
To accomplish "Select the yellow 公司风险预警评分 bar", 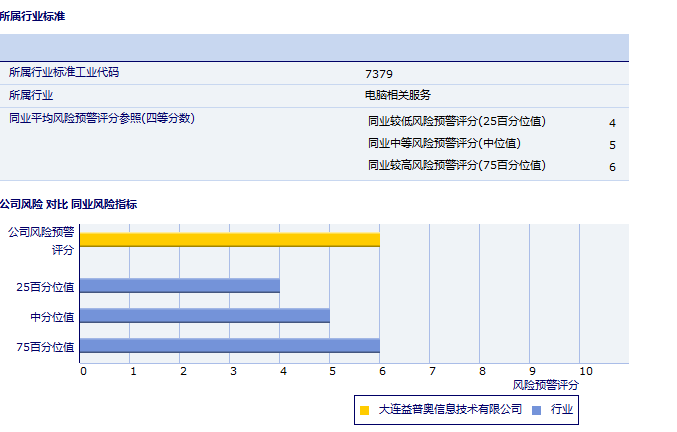I will [229, 239].
